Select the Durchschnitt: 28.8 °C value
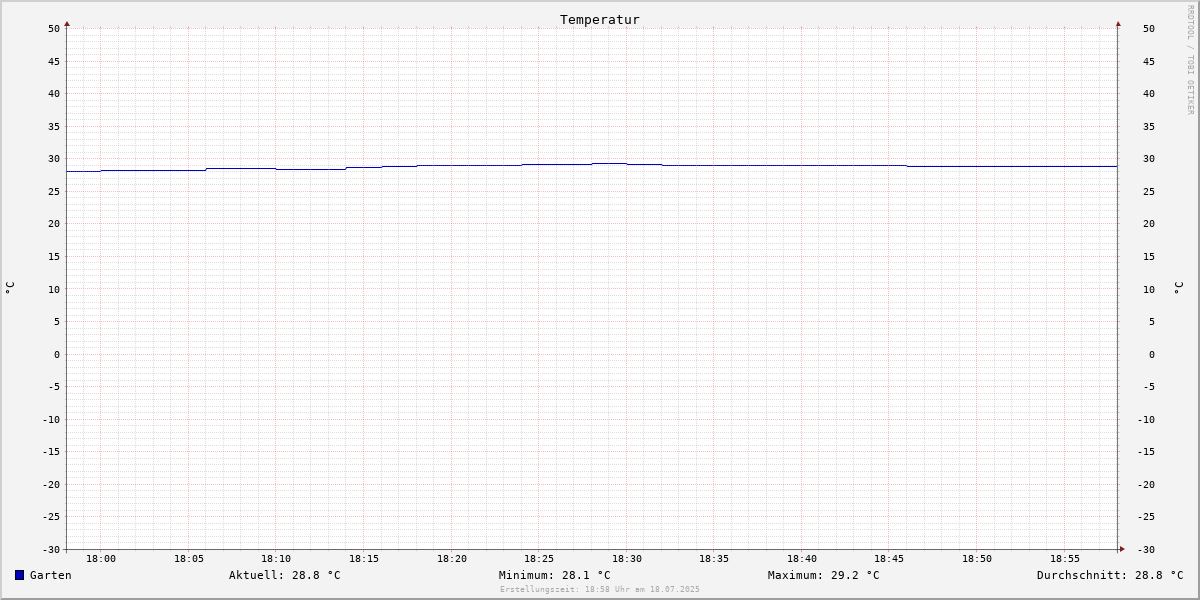This screenshot has height=600, width=1200. 1110,575
